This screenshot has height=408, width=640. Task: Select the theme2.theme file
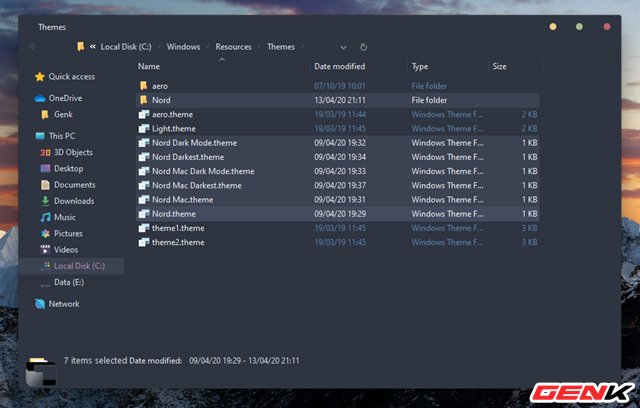click(178, 242)
